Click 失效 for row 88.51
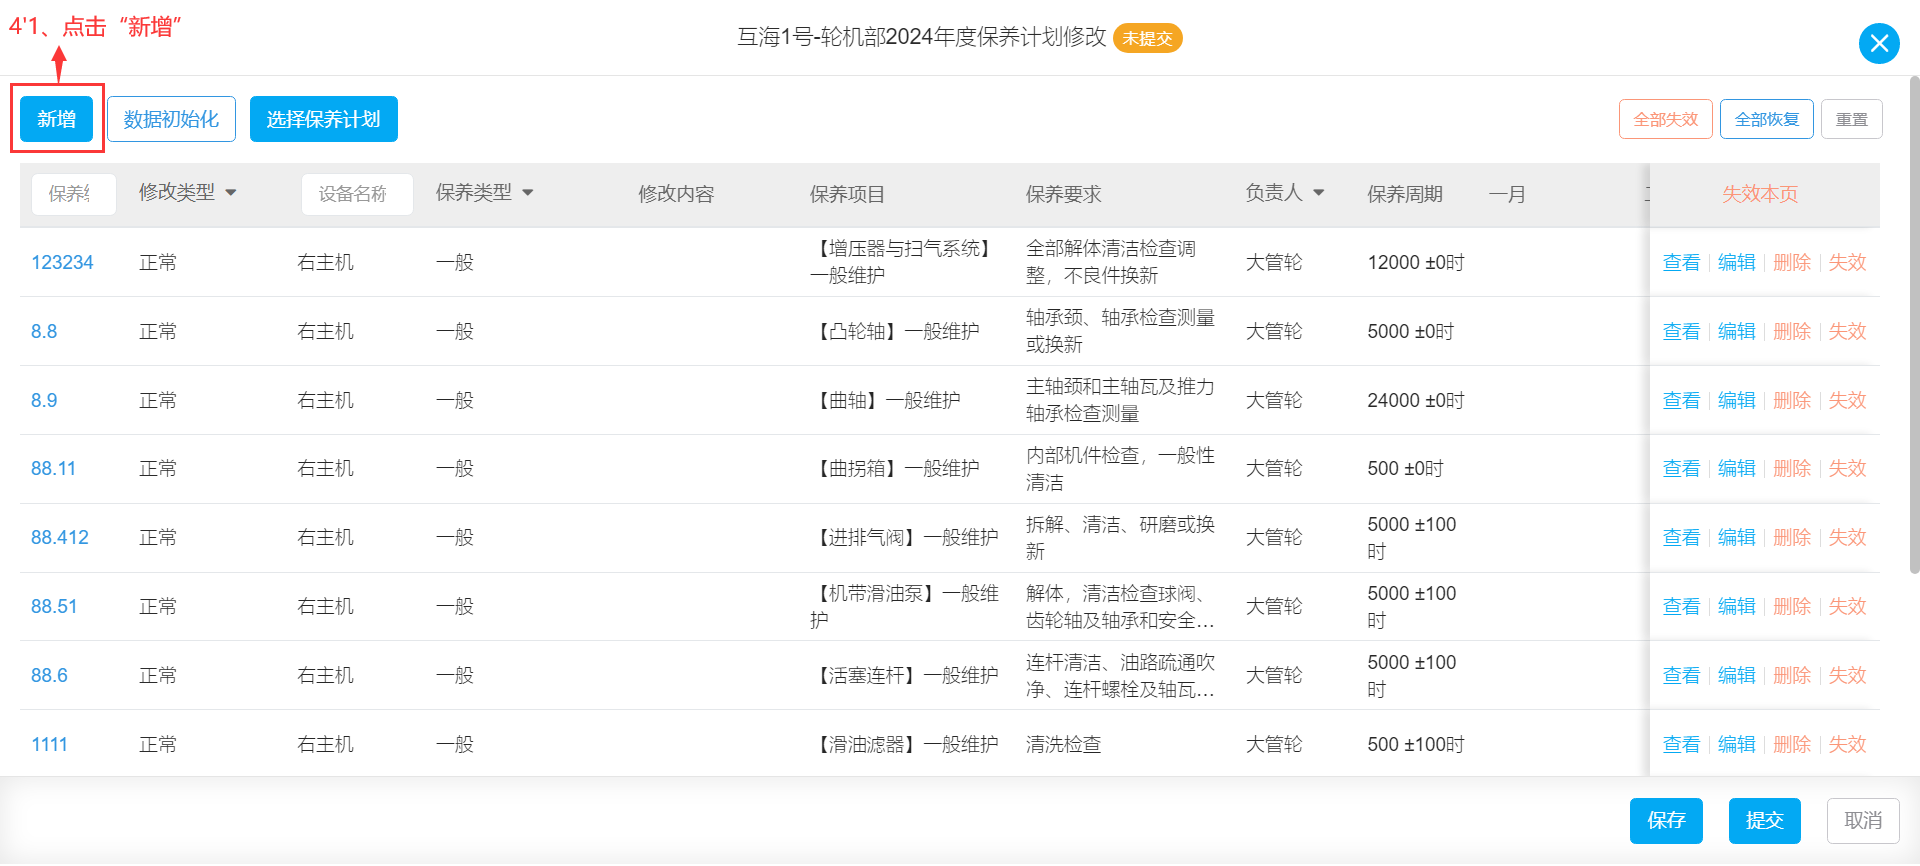Screen dimensions: 1920x866 click(1848, 606)
